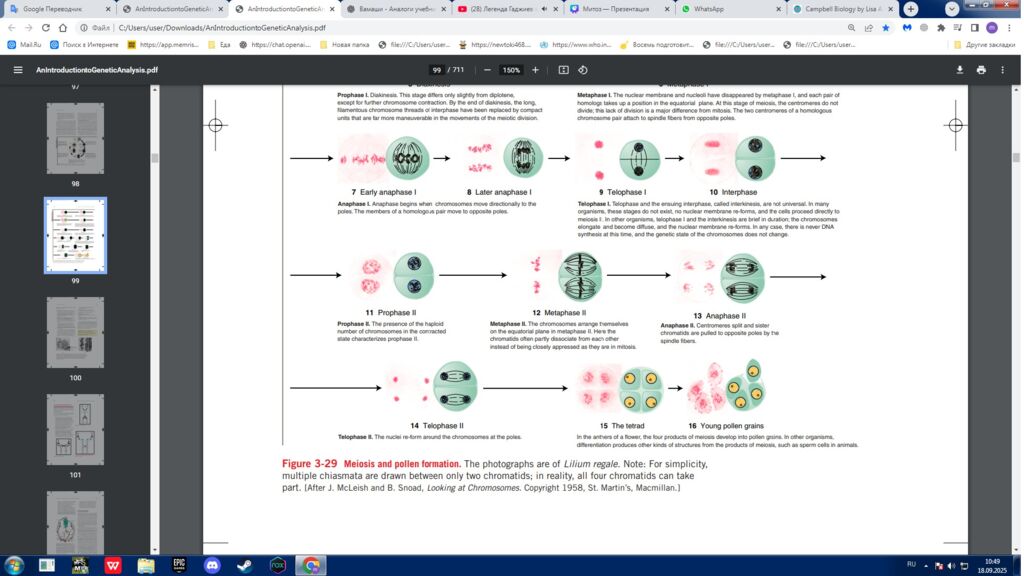Open Discord from the taskbar
This screenshot has height=576, width=1024.
click(x=212, y=565)
